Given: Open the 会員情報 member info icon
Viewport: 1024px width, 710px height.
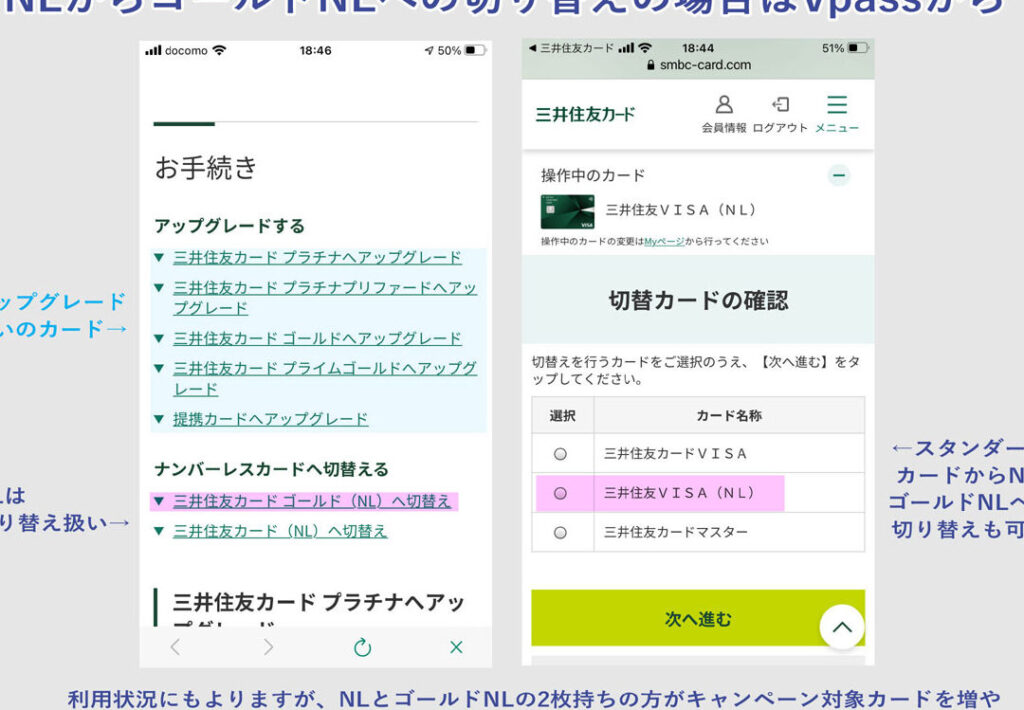Looking at the screenshot, I should (x=724, y=106).
